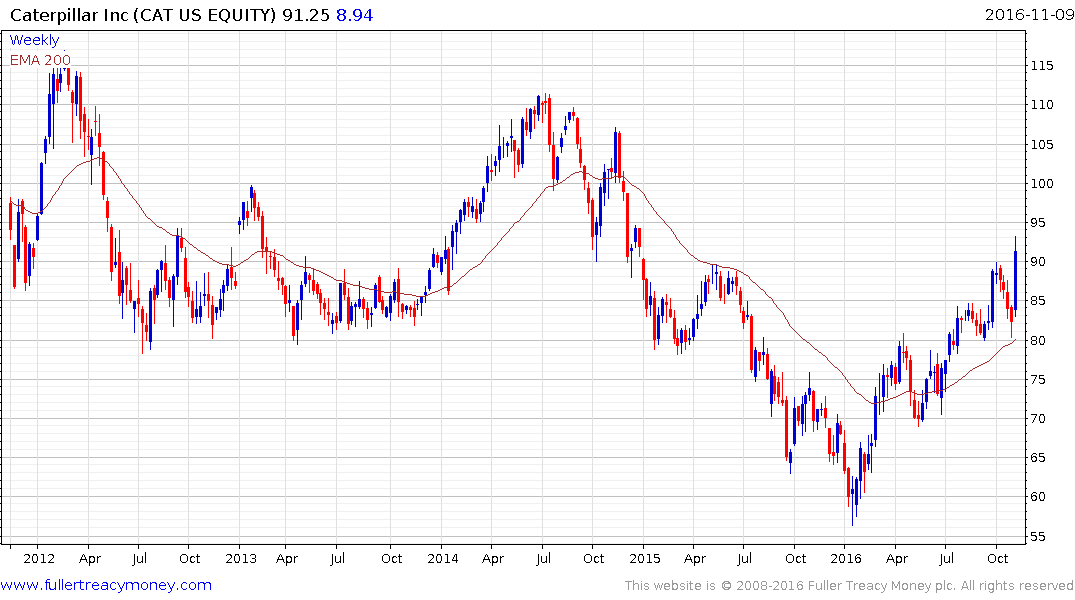Open the www.fullertreacymoney.com link
1075x600 pixels.
106,585
